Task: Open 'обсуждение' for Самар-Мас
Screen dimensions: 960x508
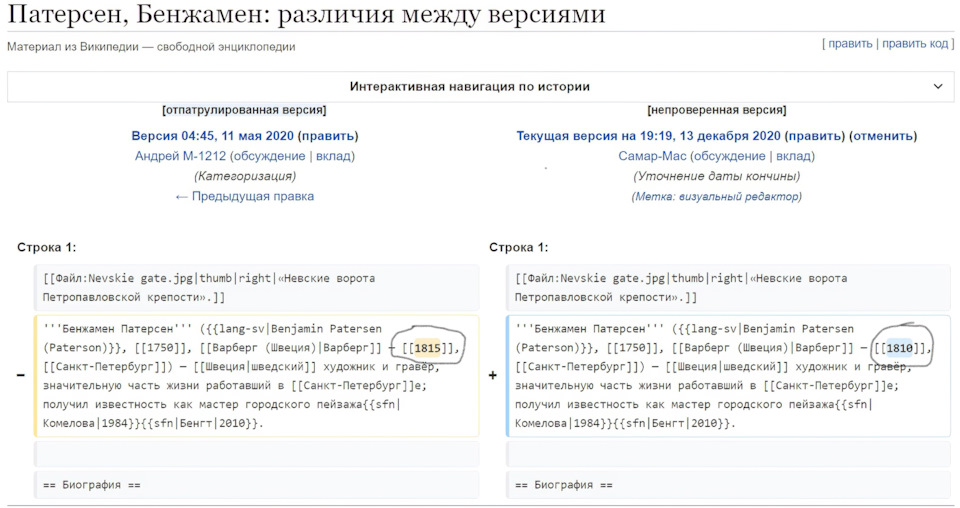Action: (730, 156)
